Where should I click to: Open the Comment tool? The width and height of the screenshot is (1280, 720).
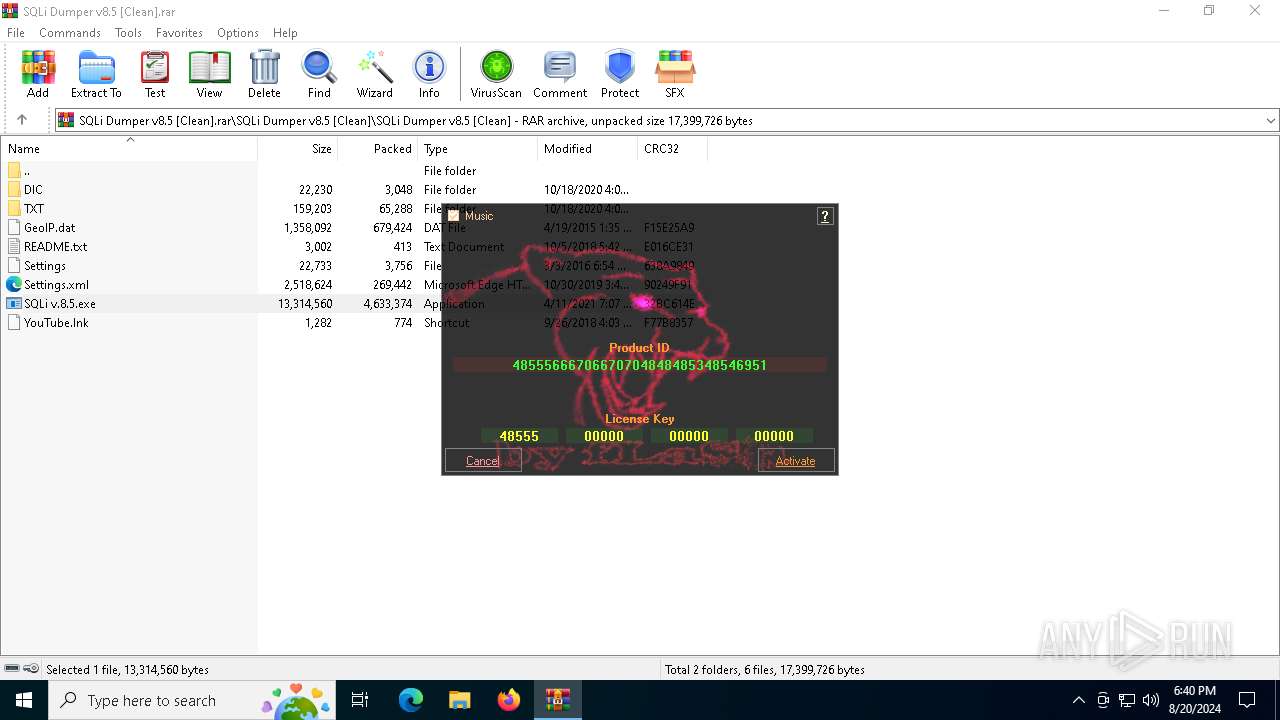pos(560,75)
